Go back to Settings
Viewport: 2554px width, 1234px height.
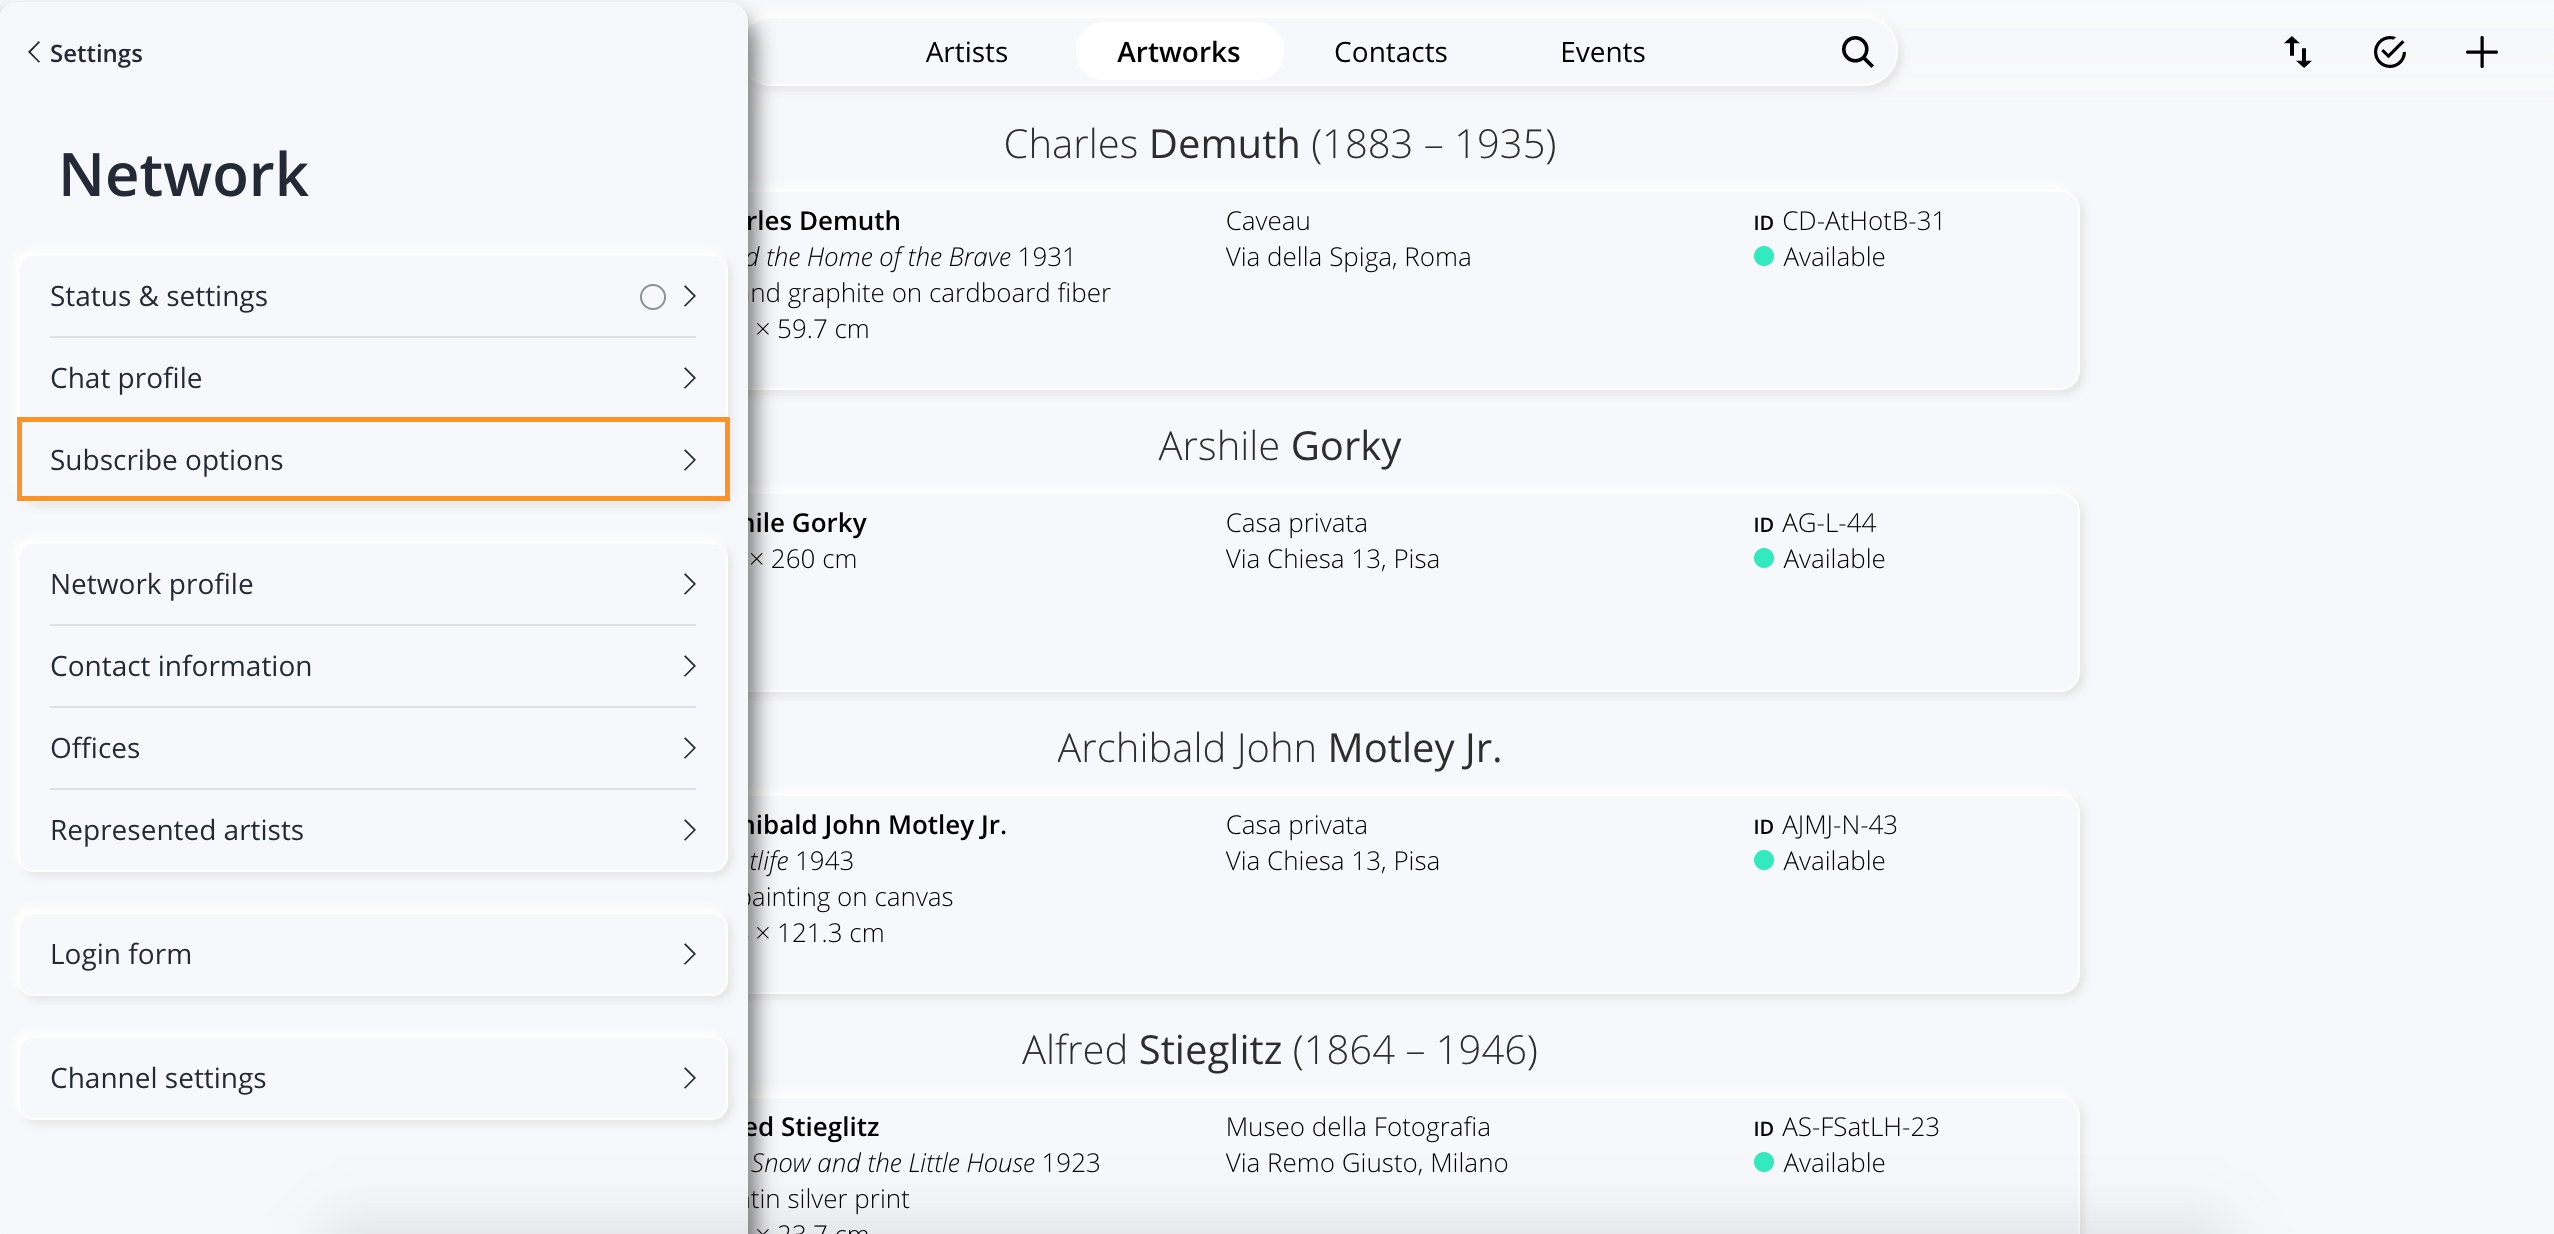point(85,52)
